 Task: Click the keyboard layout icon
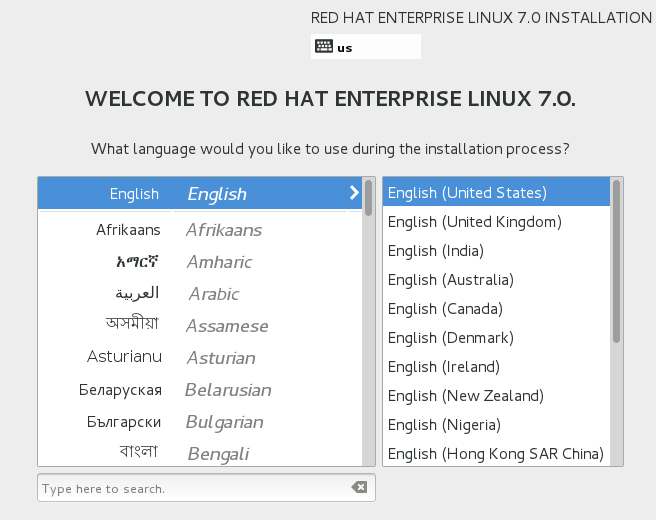[324, 46]
